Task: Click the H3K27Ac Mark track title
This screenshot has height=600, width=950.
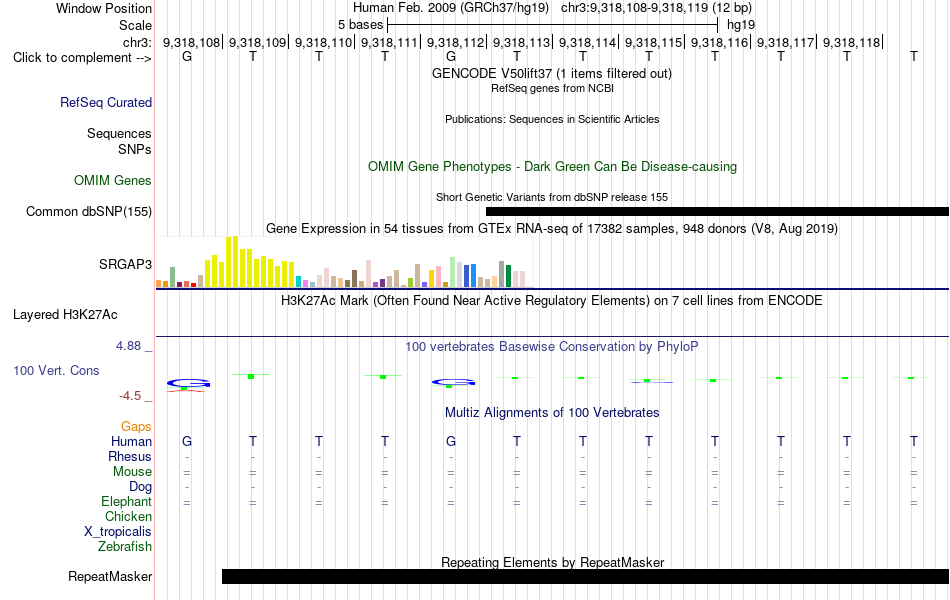Action: point(552,301)
